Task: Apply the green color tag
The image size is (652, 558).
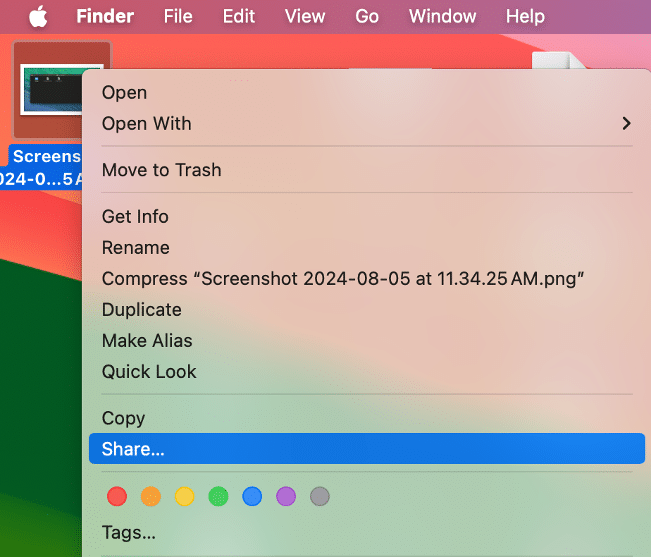Action: 218,496
